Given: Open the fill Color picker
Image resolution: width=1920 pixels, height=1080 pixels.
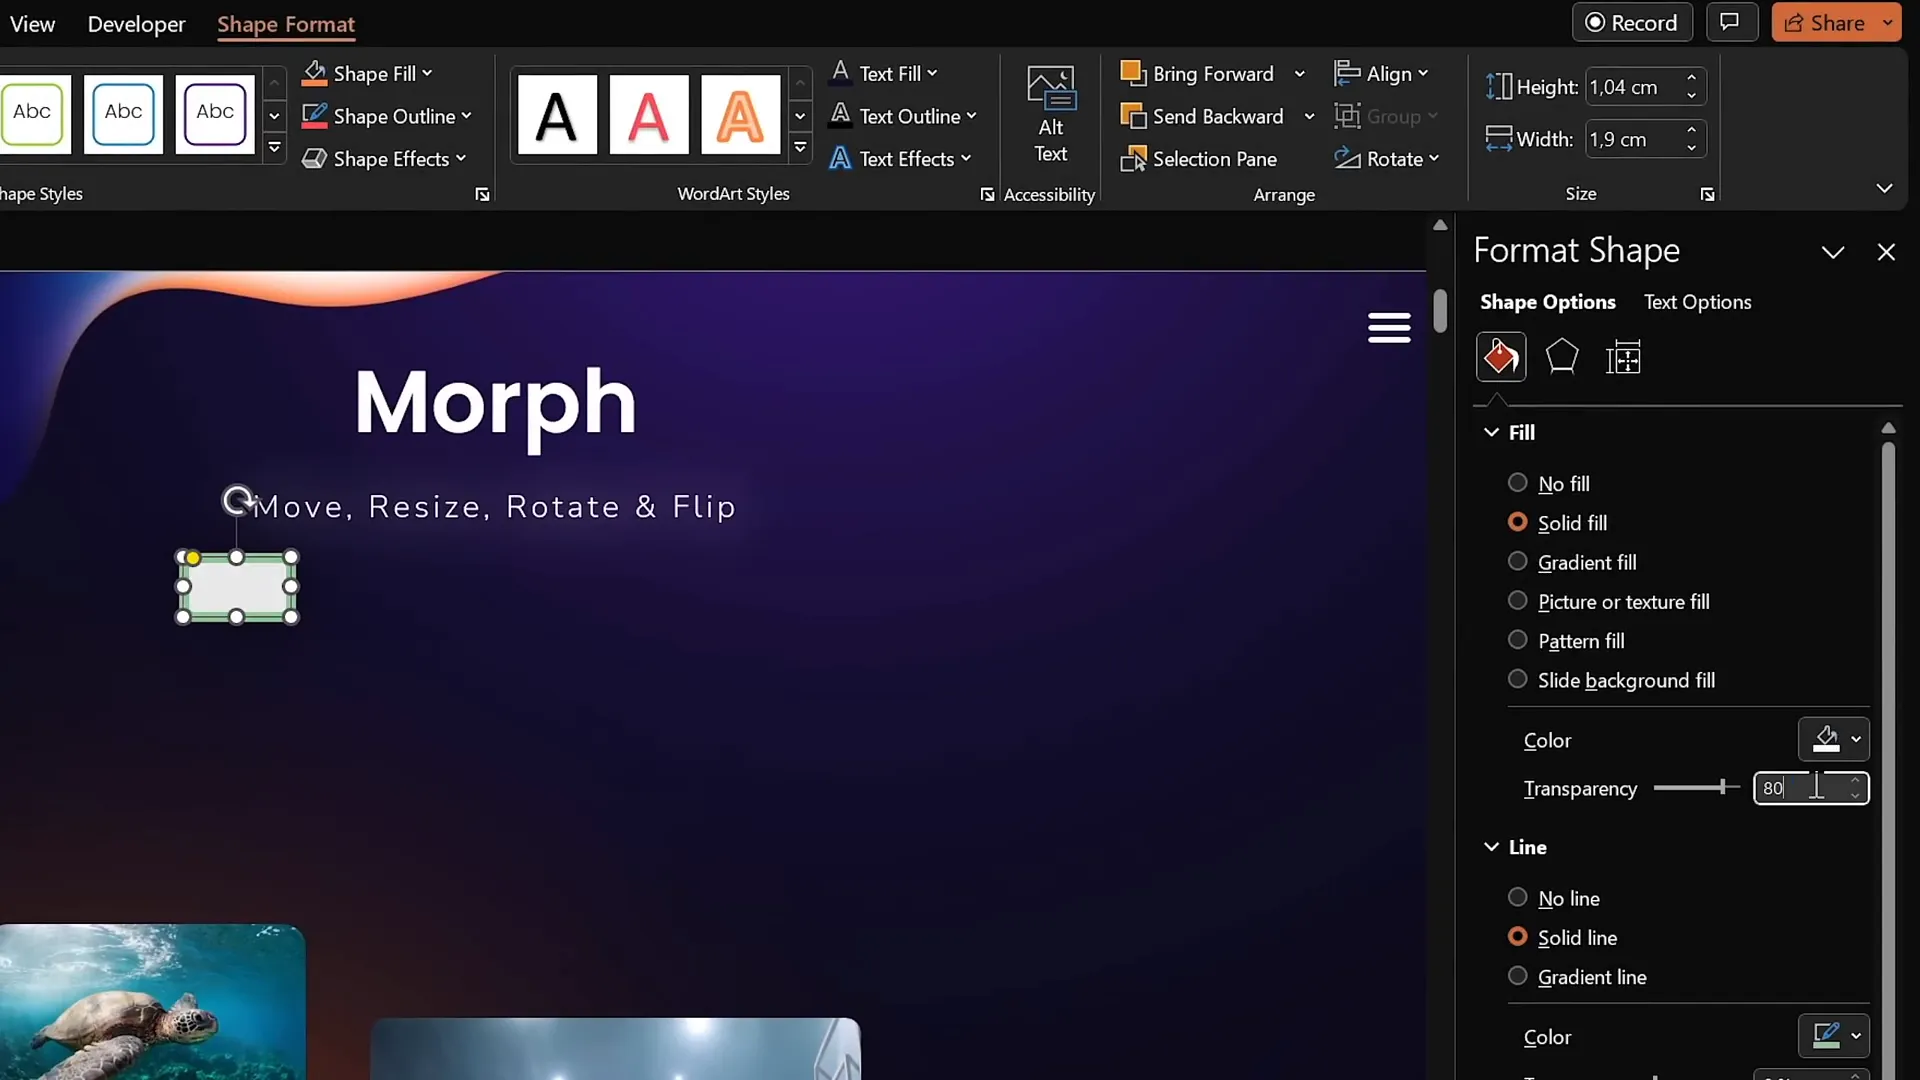Looking at the screenshot, I should click(1834, 739).
